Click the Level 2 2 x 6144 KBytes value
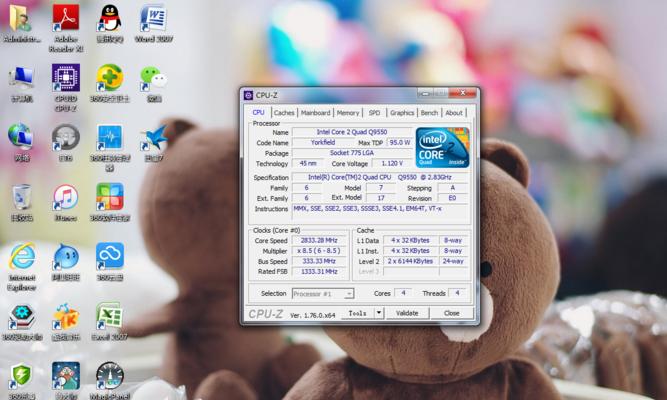The width and height of the screenshot is (667, 400). (x=410, y=261)
